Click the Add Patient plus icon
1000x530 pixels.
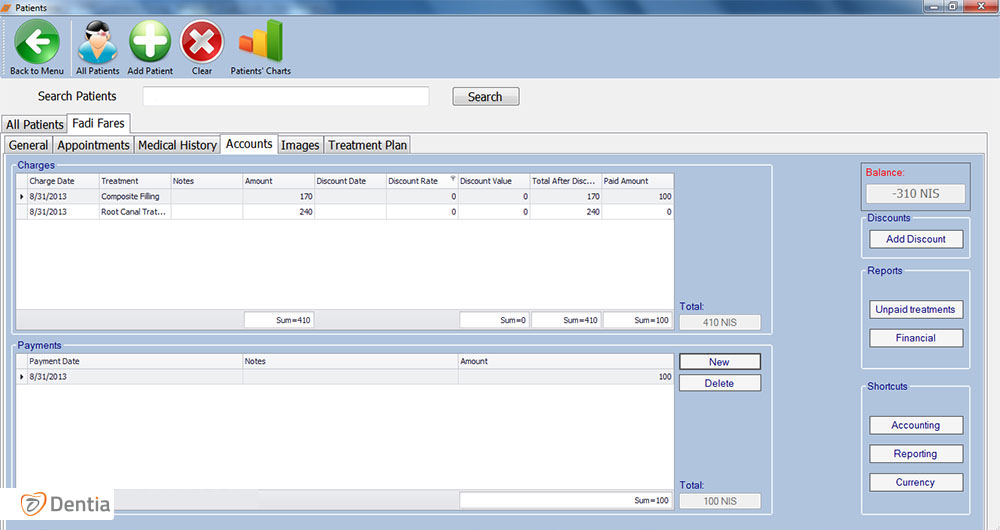tap(150, 42)
